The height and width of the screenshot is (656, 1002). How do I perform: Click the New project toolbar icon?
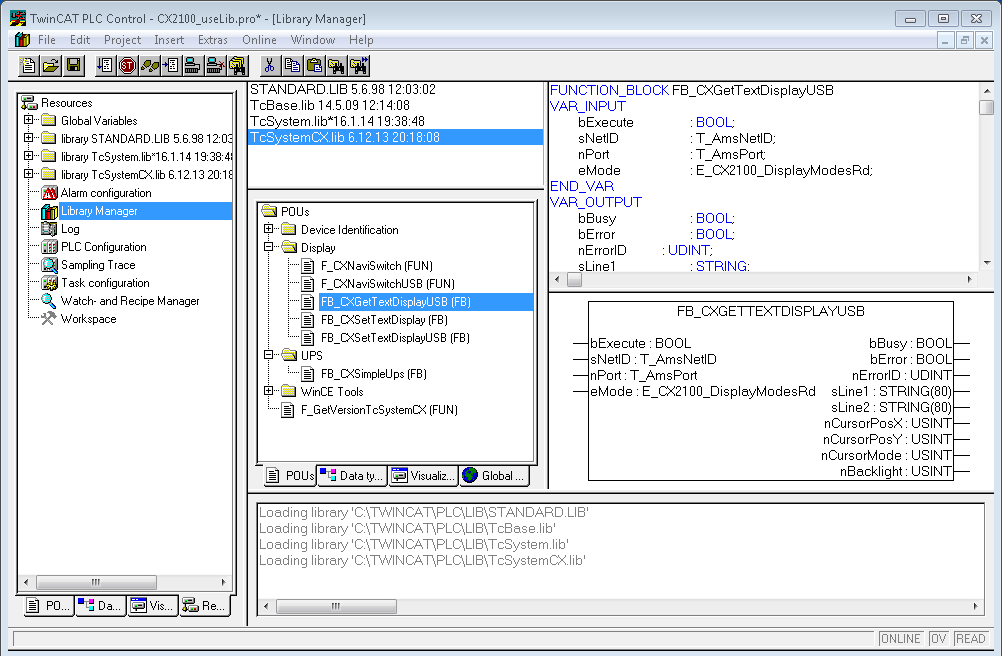[28, 65]
